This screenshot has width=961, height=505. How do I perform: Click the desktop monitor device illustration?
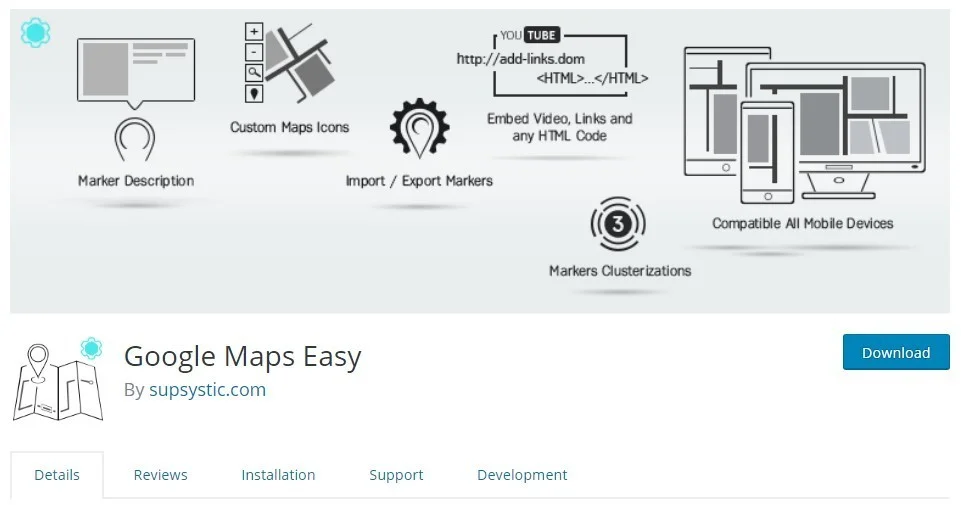point(836,130)
